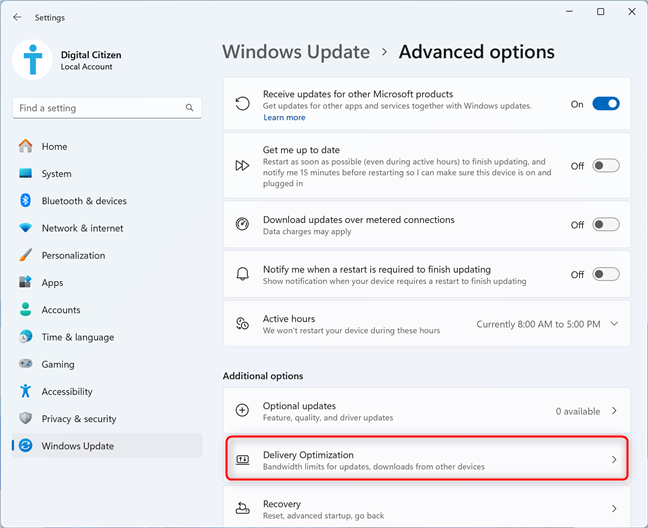The image size is (648, 528).
Task: Click the 'Additional options' heading
Action: point(263,376)
